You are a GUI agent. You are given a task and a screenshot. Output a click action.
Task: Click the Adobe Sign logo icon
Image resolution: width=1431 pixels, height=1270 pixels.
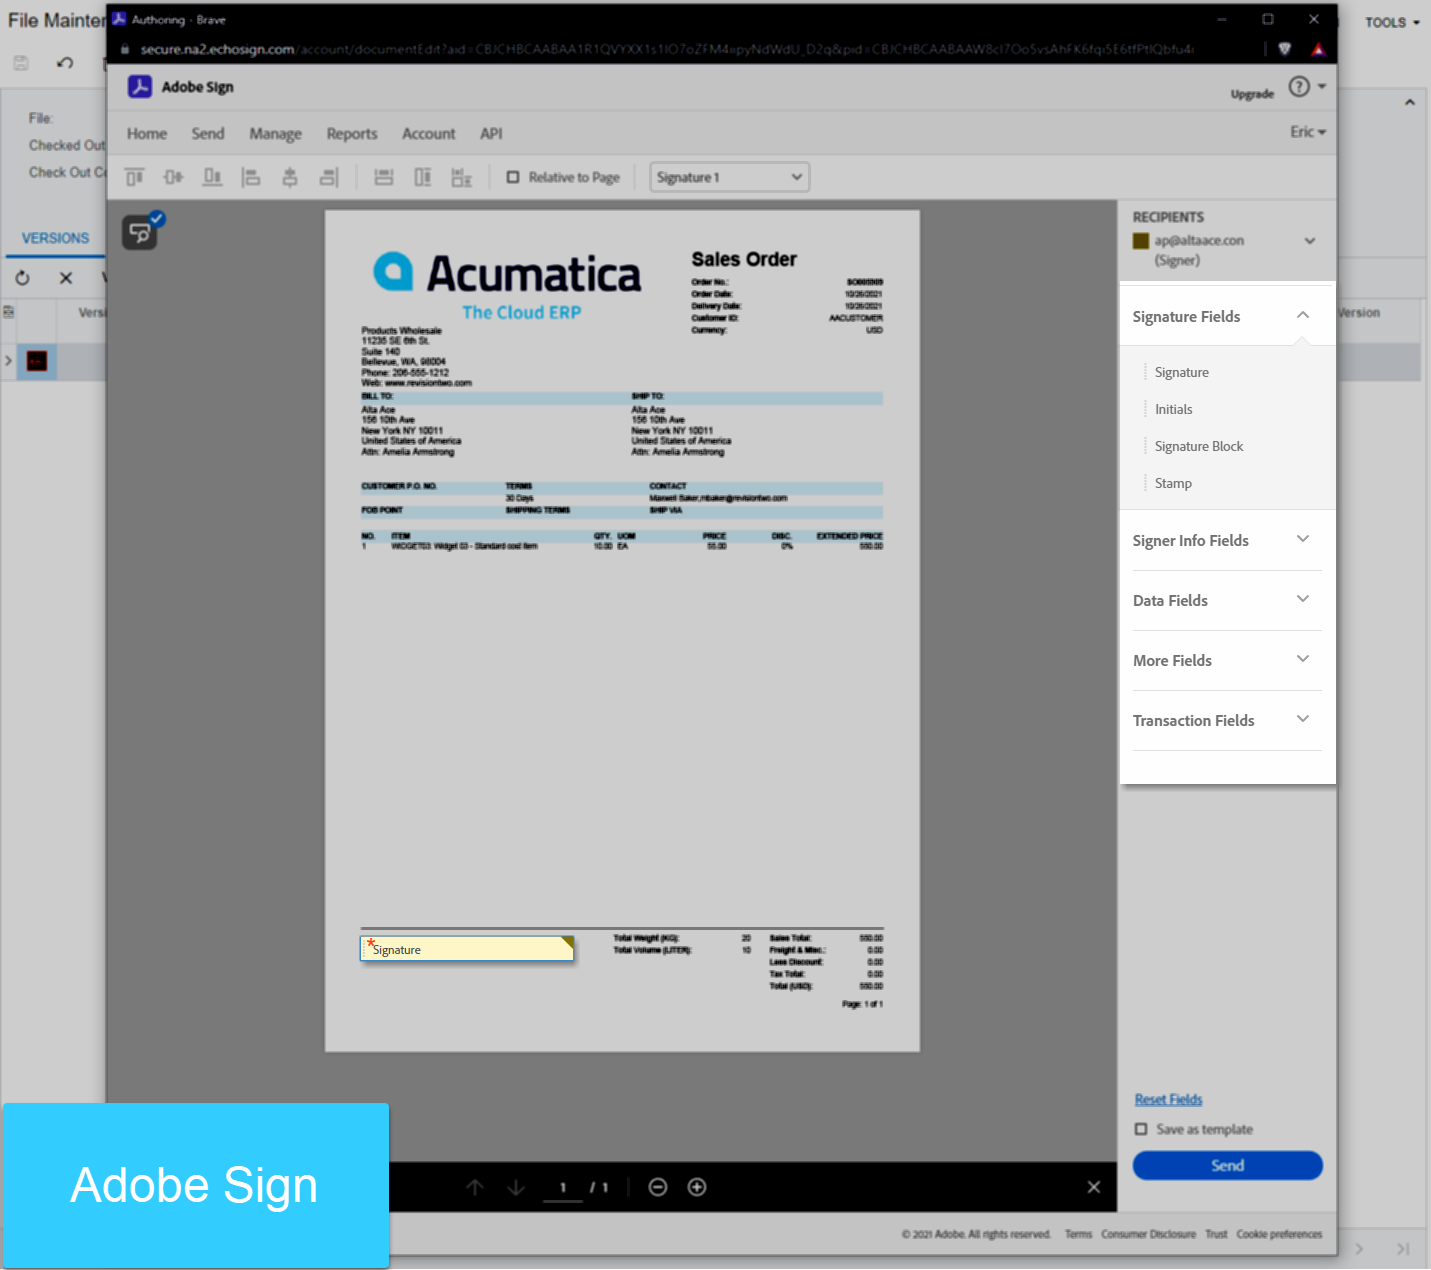pos(139,87)
